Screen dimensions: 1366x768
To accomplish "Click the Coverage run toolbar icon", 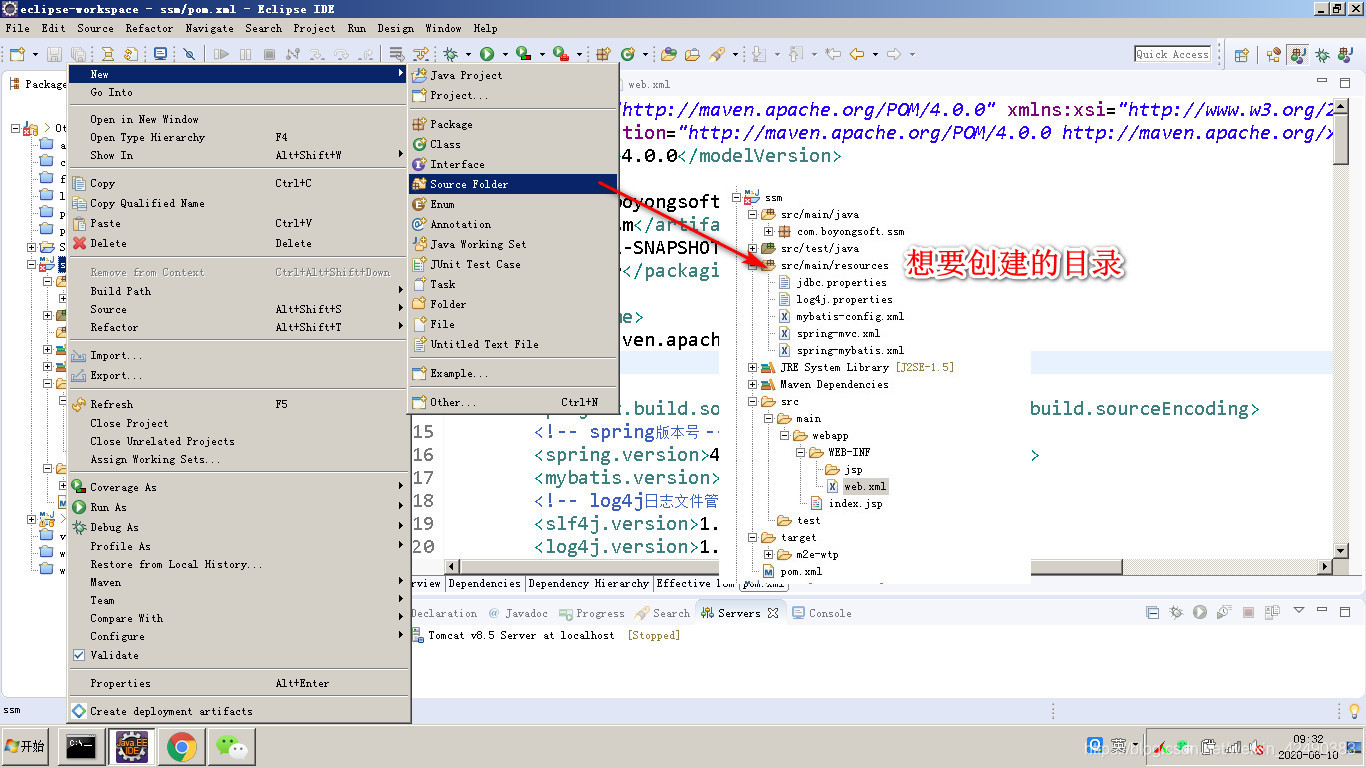I will pyautogui.click(x=523, y=54).
